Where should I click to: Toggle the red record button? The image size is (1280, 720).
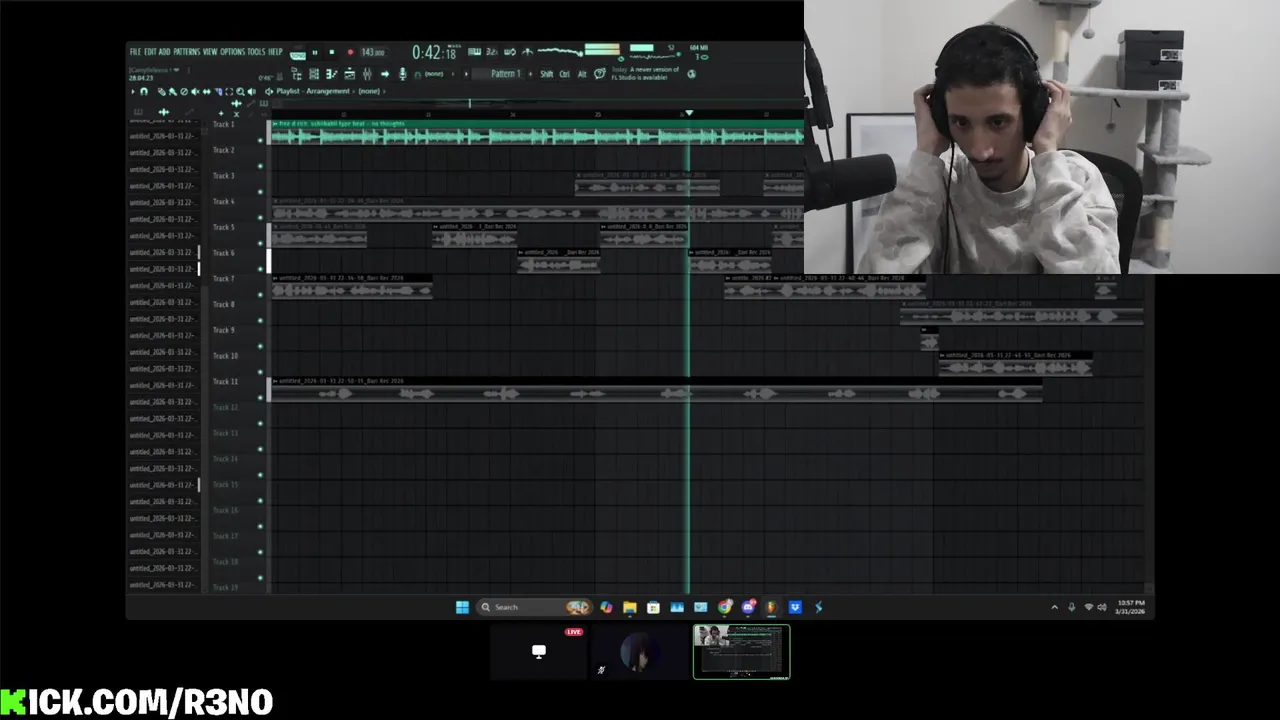pyautogui.click(x=350, y=52)
